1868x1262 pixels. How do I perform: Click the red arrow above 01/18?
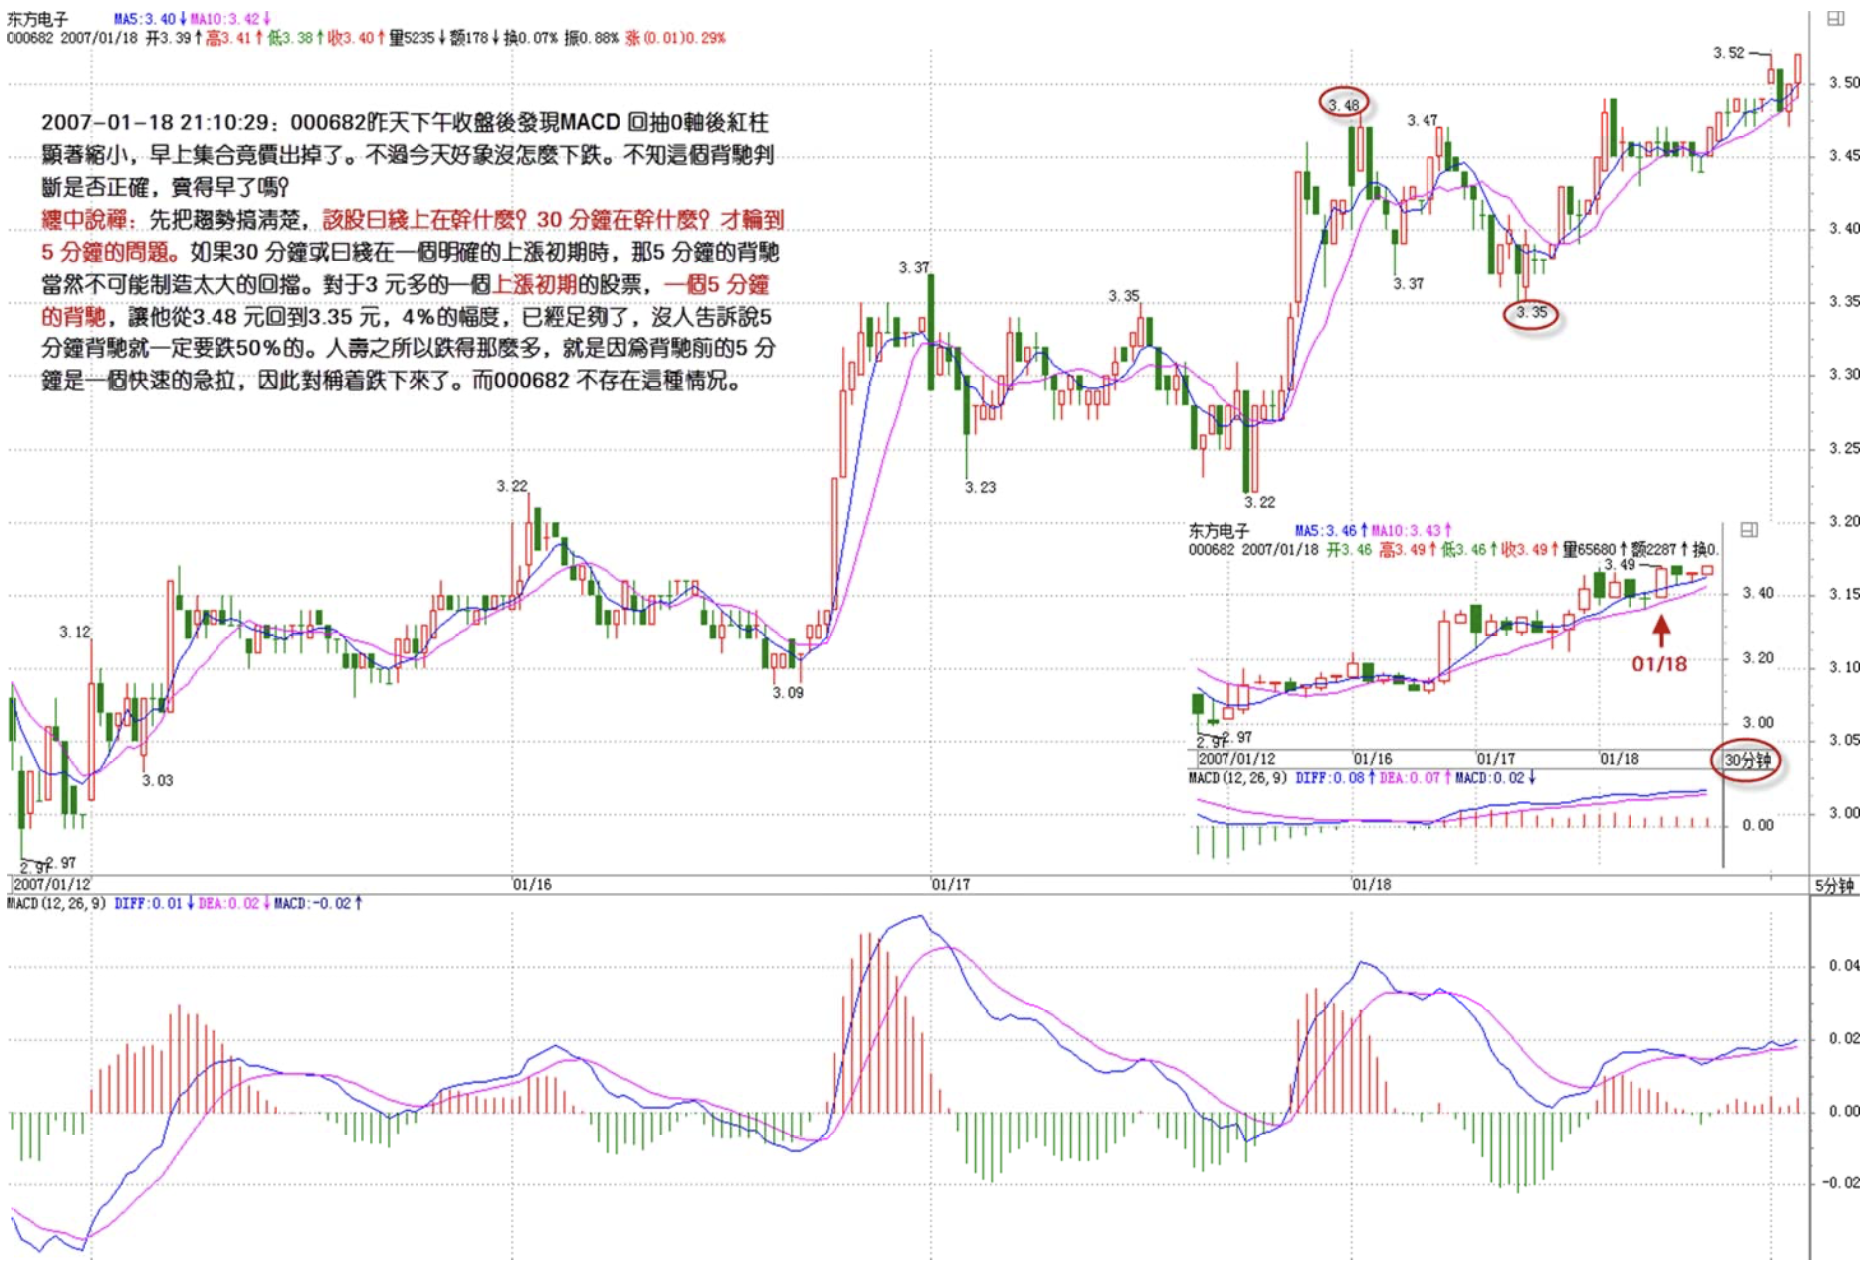click(x=1661, y=631)
